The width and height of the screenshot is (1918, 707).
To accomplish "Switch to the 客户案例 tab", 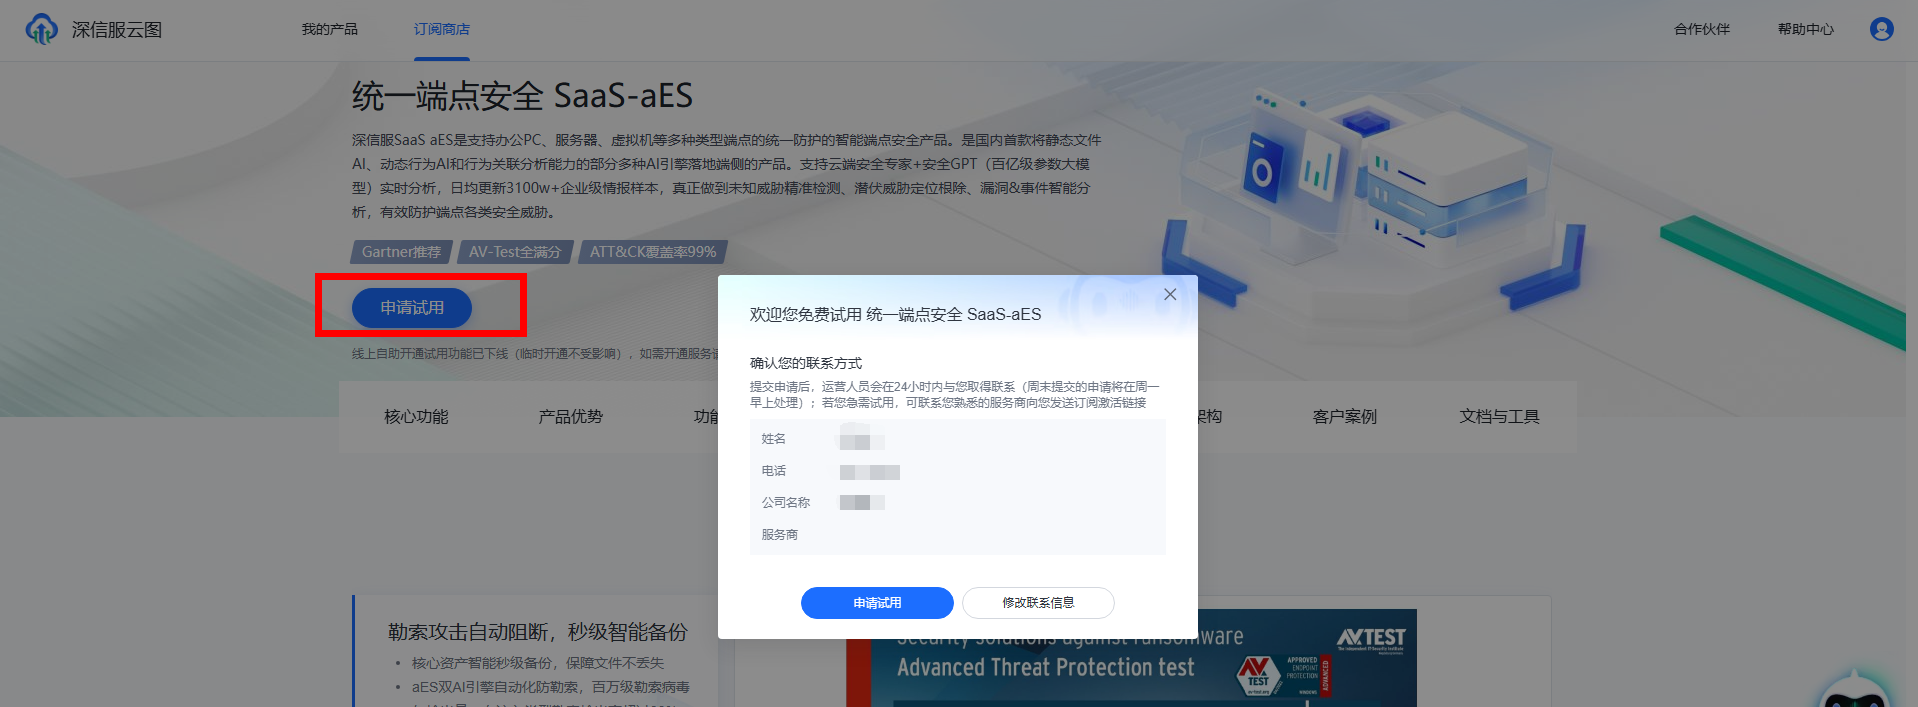I will pyautogui.click(x=1345, y=417).
